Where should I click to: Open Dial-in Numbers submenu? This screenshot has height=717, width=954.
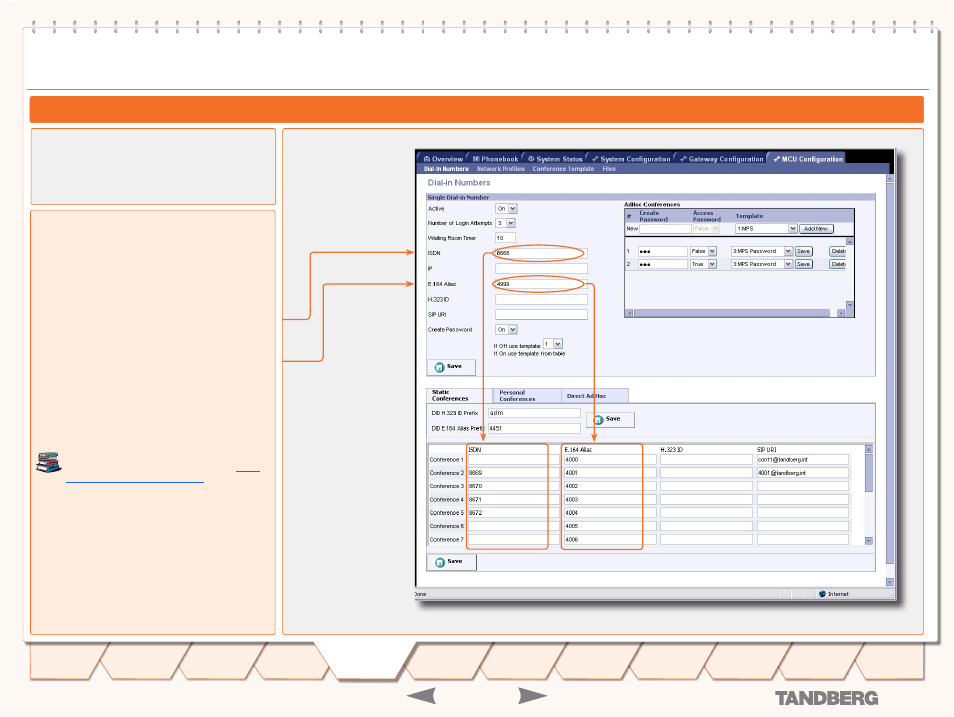point(446,169)
